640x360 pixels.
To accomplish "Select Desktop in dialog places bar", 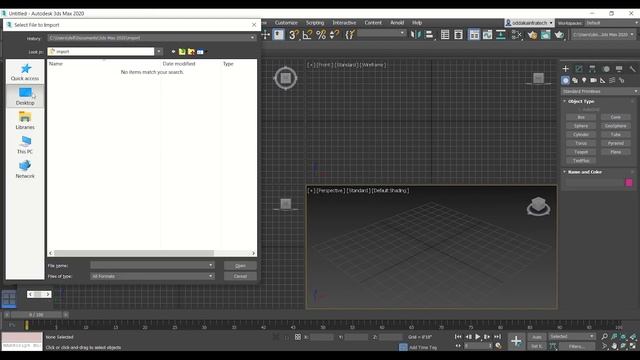I will [x=25, y=96].
